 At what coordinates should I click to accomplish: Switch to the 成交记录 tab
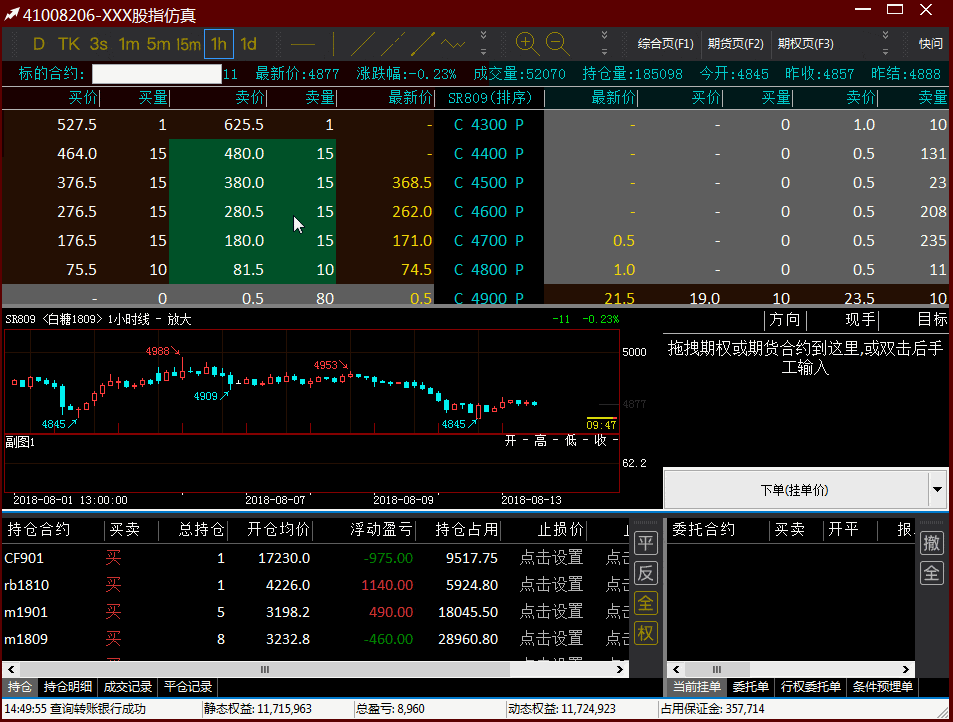pyautogui.click(x=128, y=687)
